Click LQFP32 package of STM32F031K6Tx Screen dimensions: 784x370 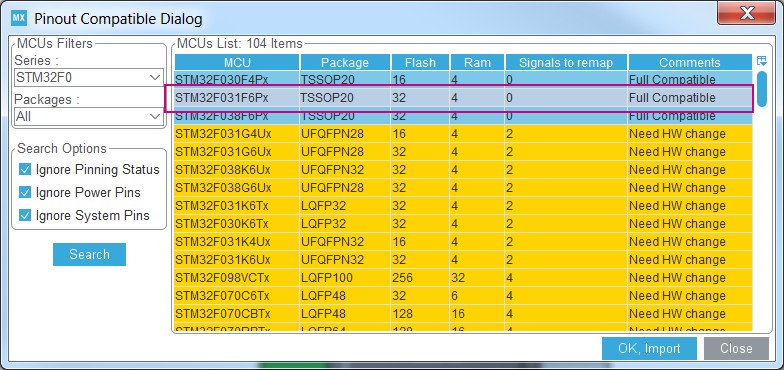click(345, 206)
